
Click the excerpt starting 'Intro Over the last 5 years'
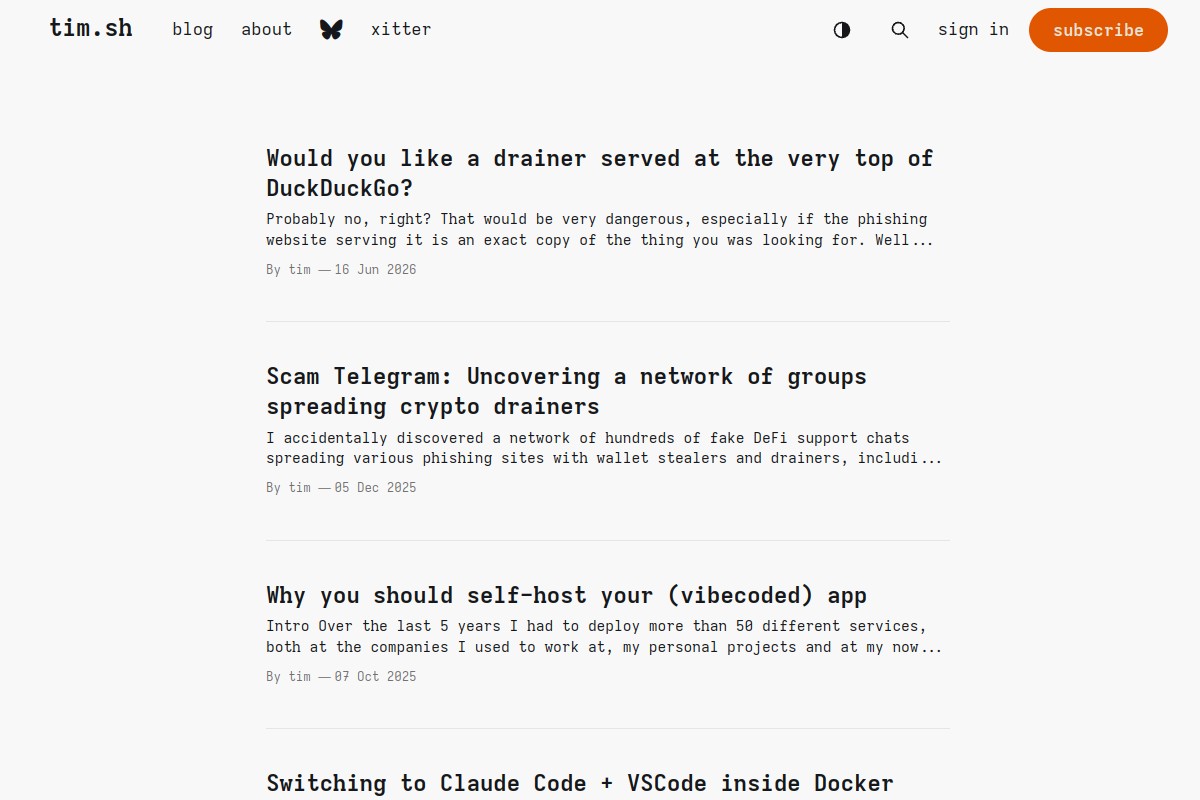pos(604,636)
